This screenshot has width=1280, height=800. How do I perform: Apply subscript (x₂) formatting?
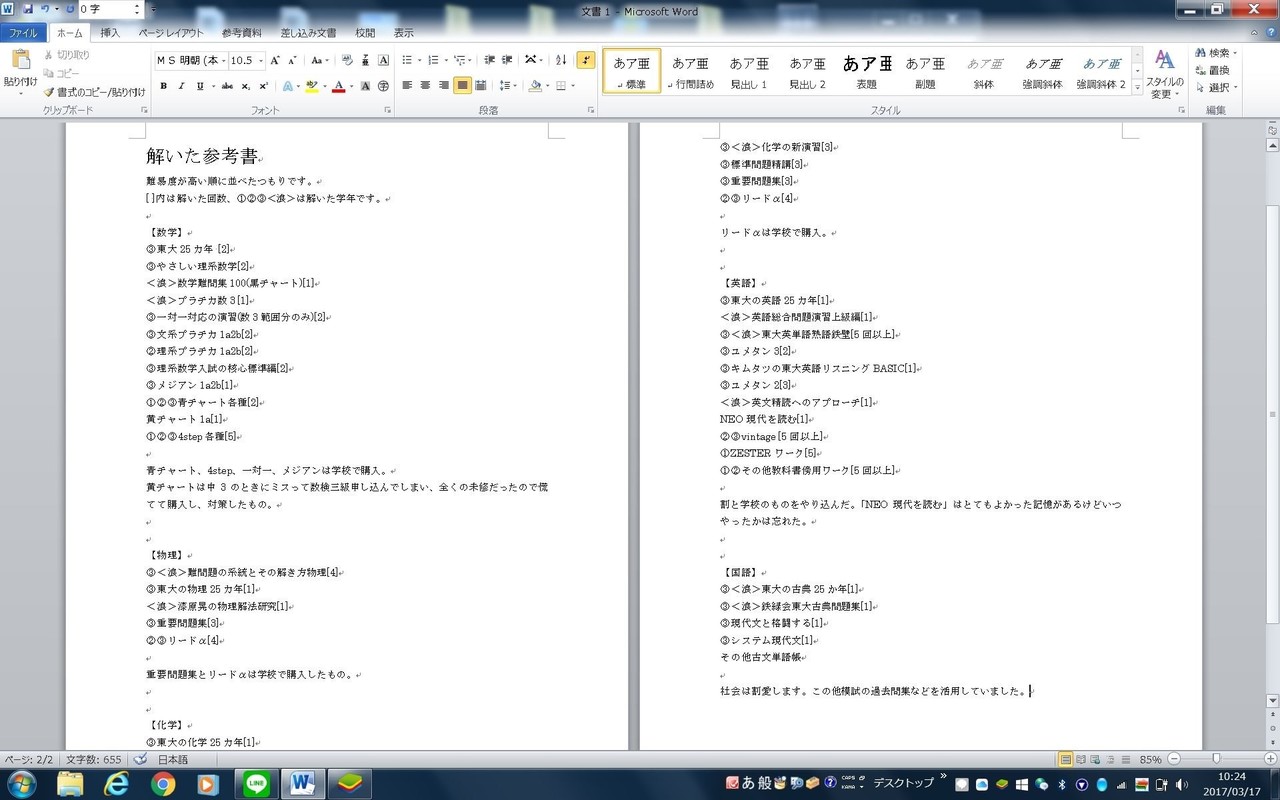click(x=247, y=86)
